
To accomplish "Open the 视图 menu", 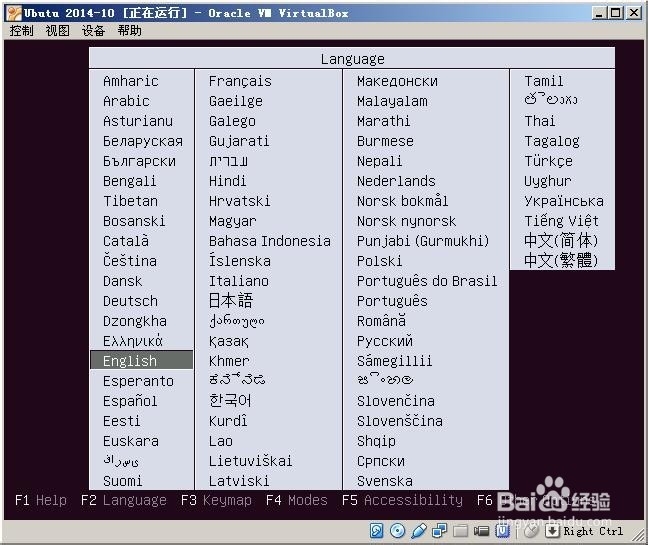I will [x=57, y=31].
